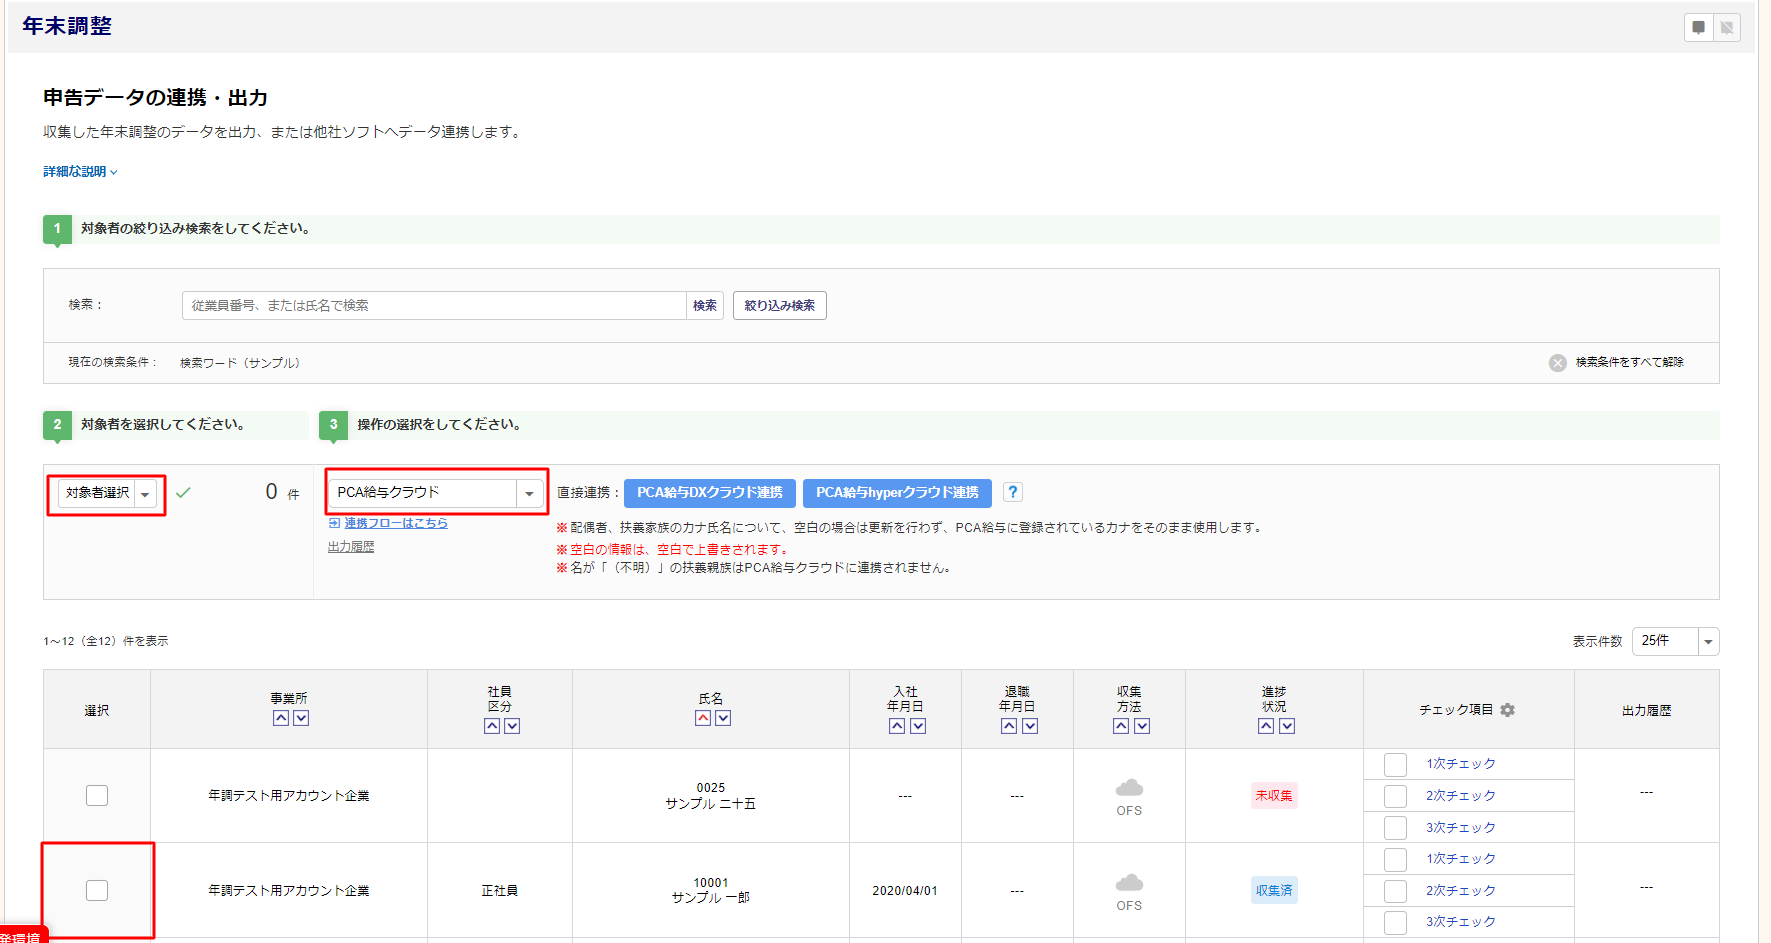Sort 社員区分 column ascending
The height and width of the screenshot is (943, 1771).
[x=492, y=726]
